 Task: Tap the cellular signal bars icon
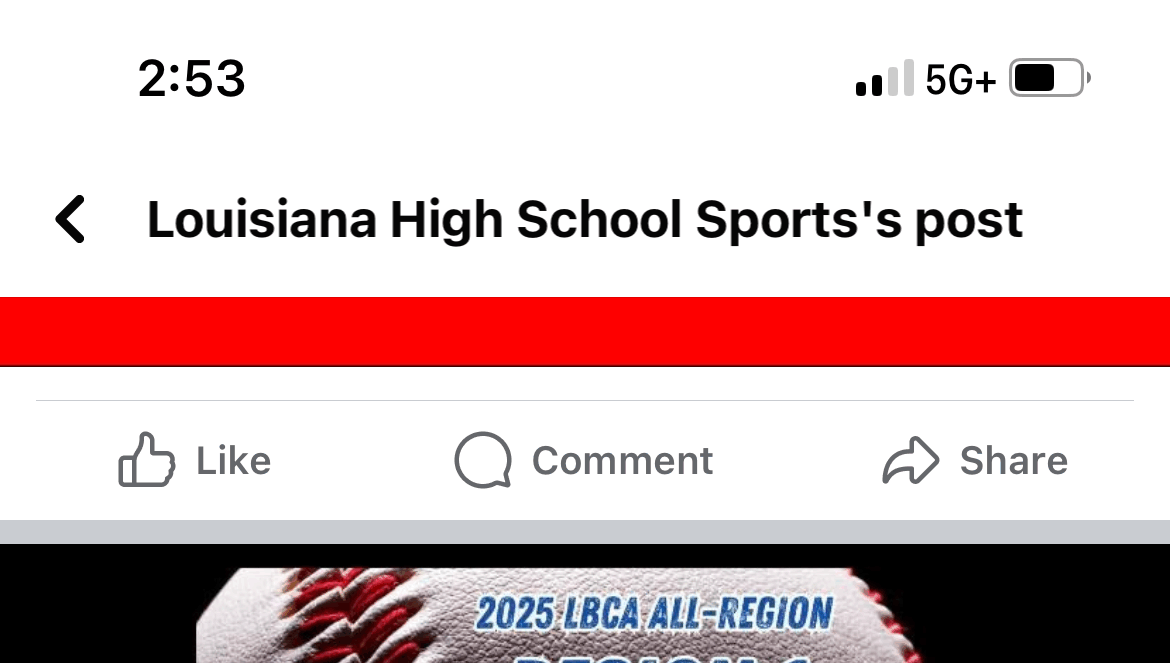tap(884, 78)
